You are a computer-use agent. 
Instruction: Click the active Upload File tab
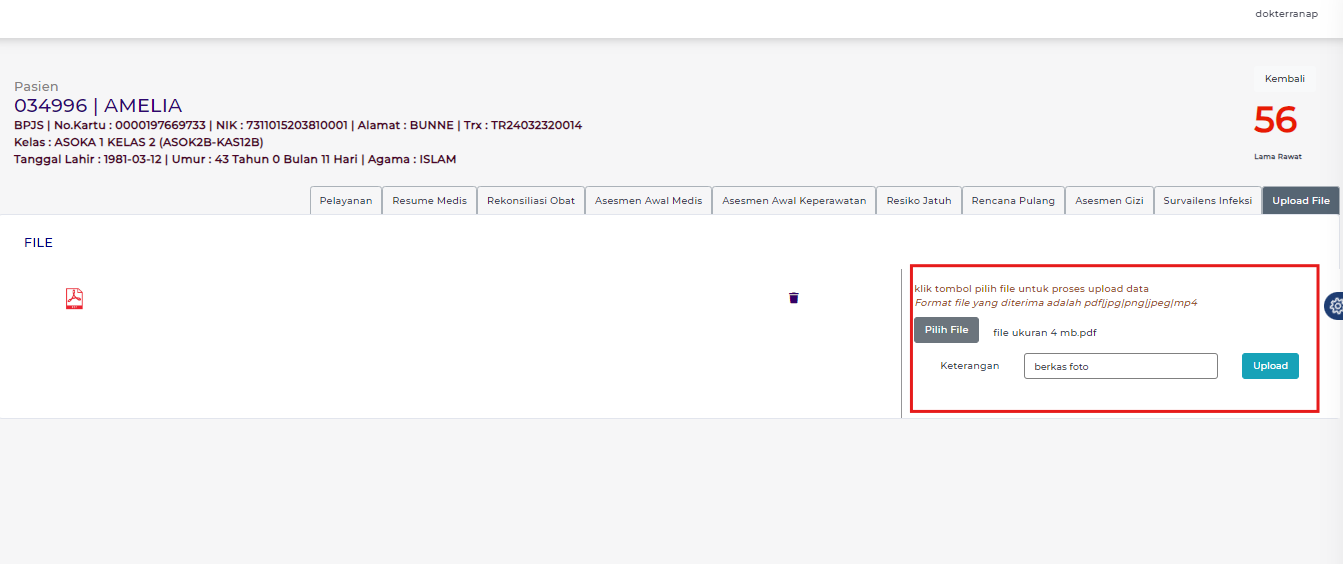pyautogui.click(x=1300, y=201)
